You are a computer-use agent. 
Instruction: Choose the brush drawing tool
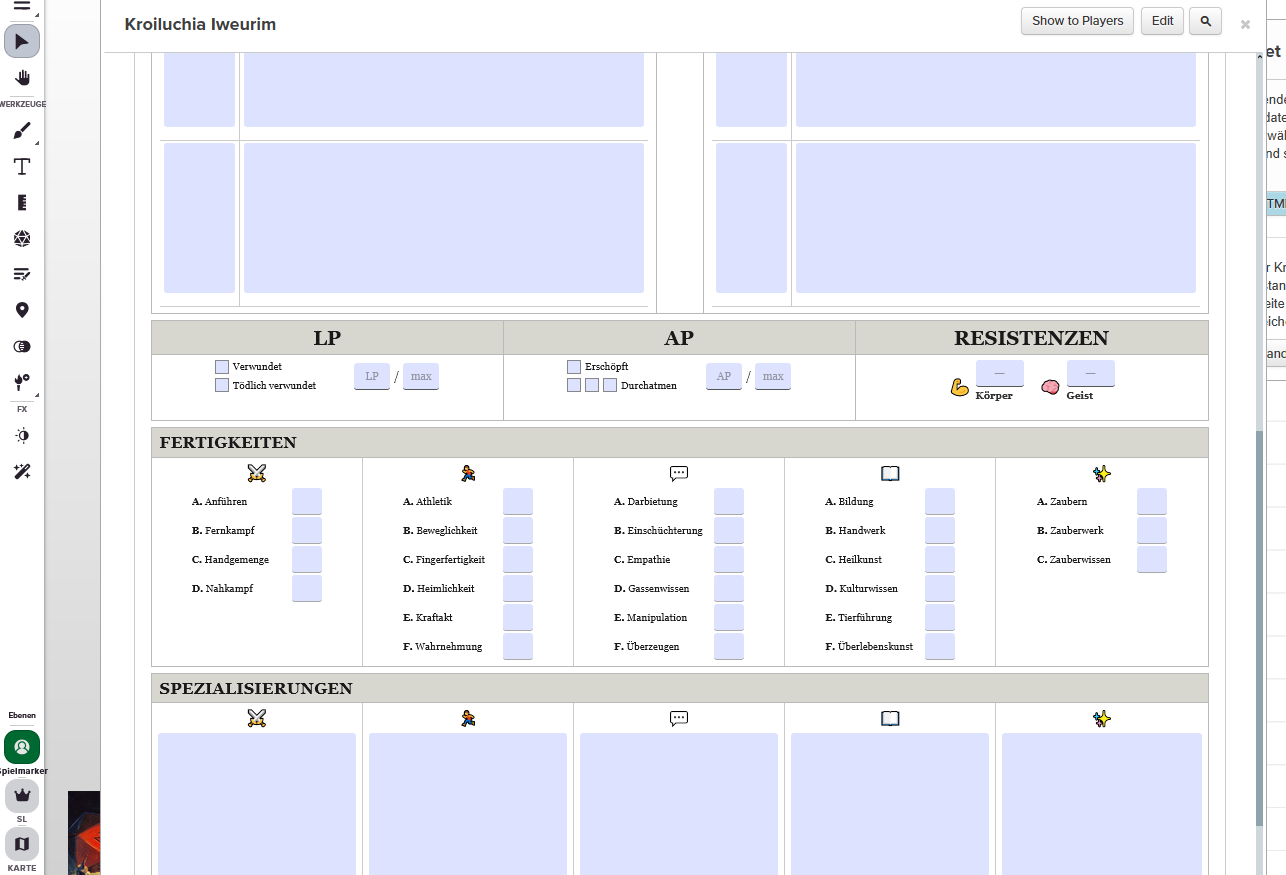(22, 131)
